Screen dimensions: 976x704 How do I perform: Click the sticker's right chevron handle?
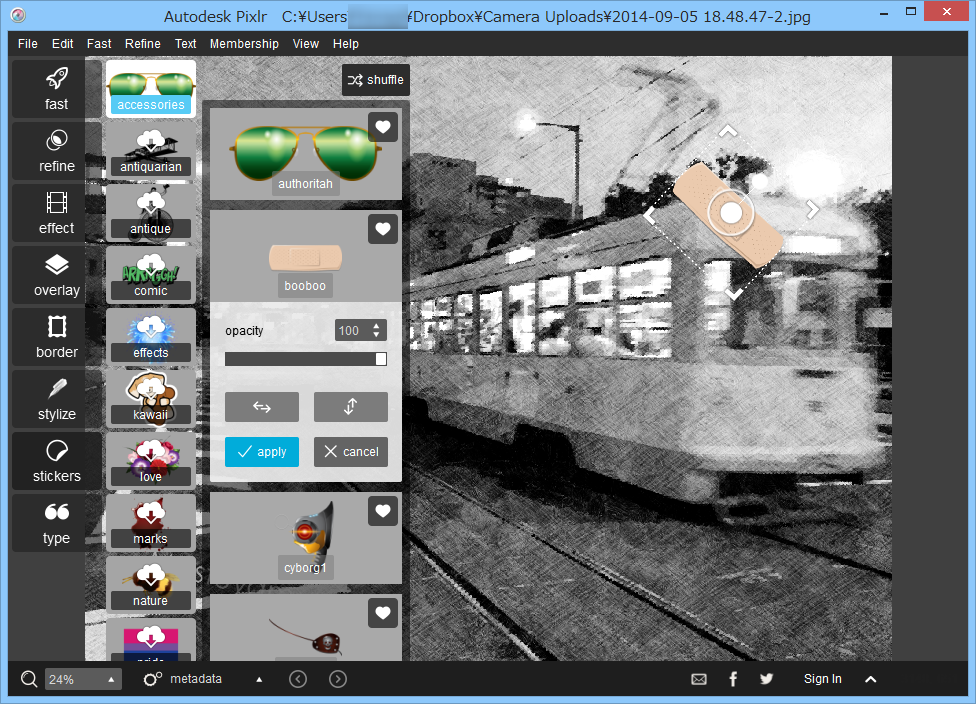pos(812,210)
